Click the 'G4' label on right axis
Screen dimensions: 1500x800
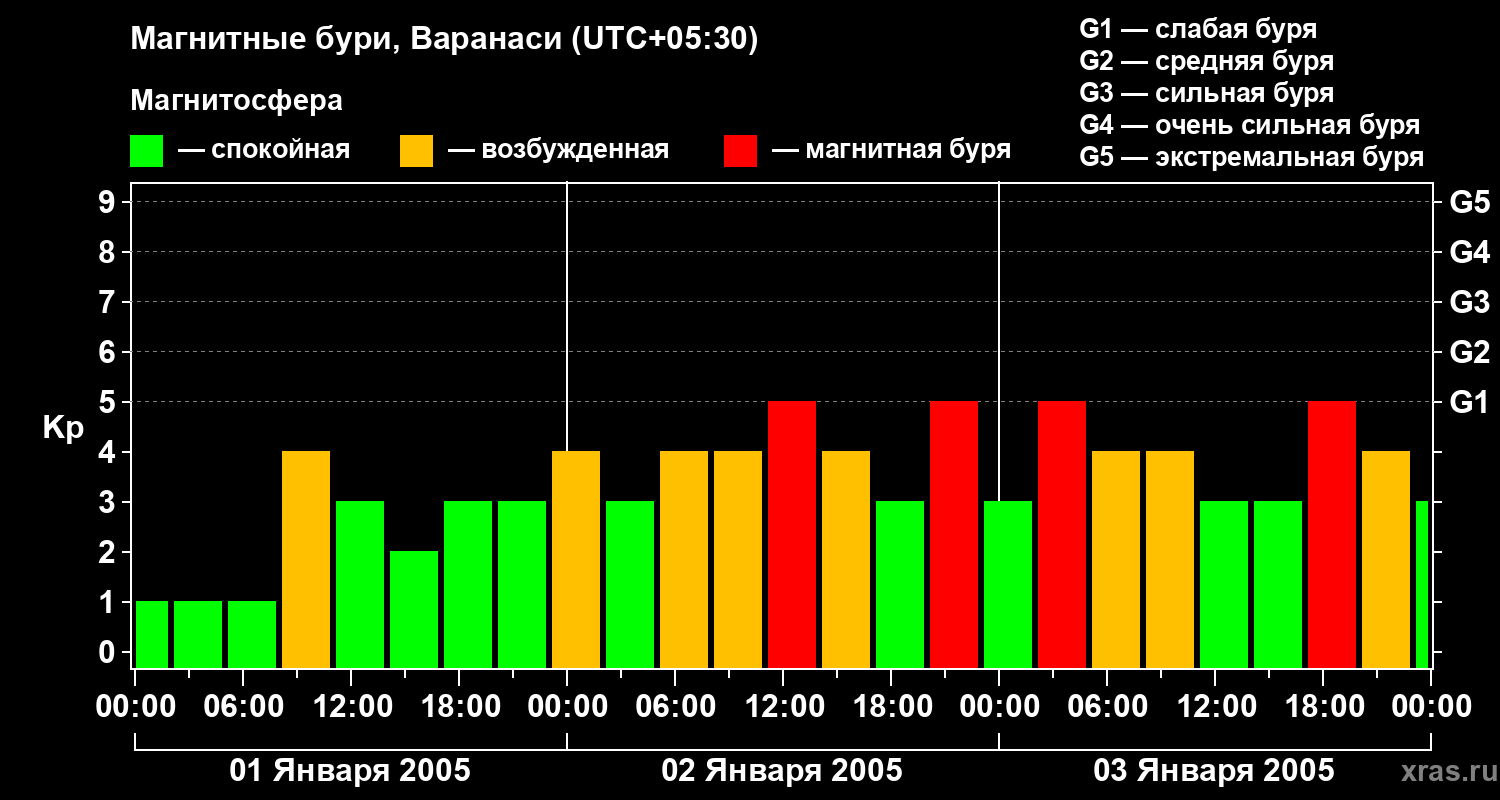pos(1469,252)
